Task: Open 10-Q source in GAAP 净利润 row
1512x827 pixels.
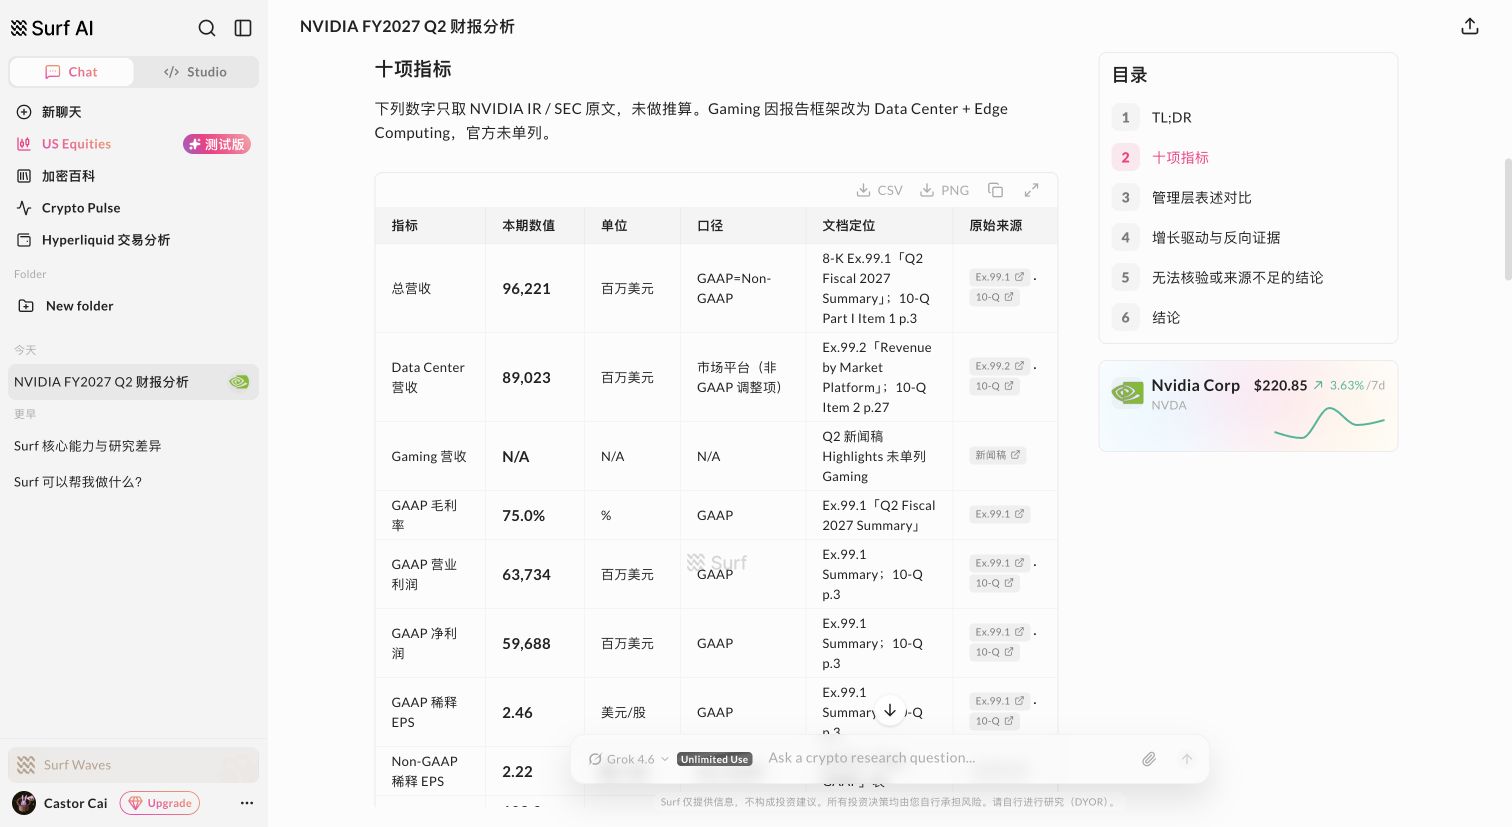Action: click(x=994, y=652)
